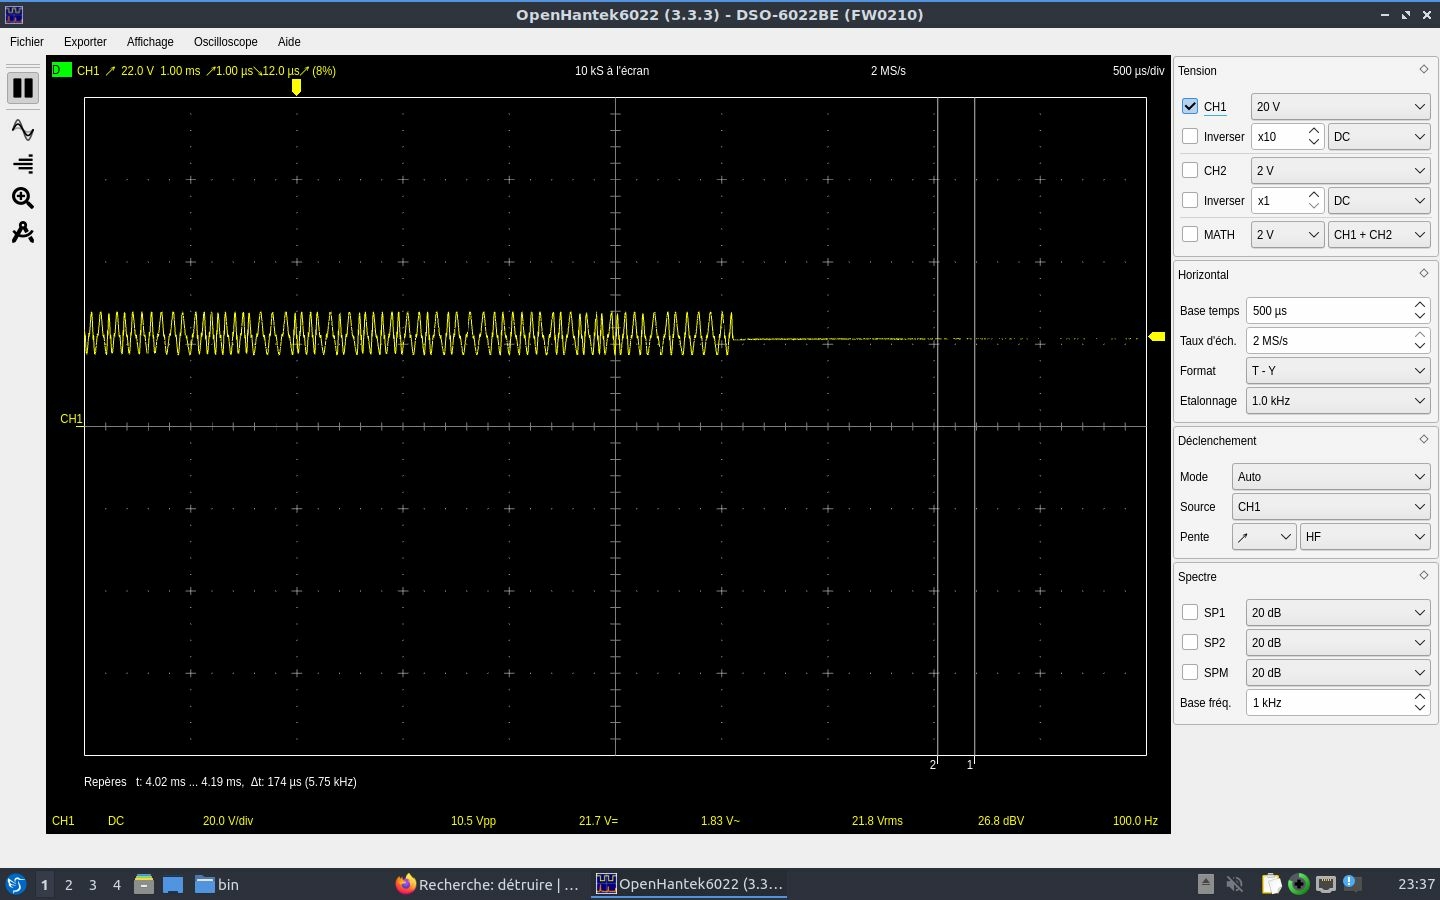Click the yellow trigger level marker on the right edge
This screenshot has width=1440, height=900.
tap(1157, 337)
